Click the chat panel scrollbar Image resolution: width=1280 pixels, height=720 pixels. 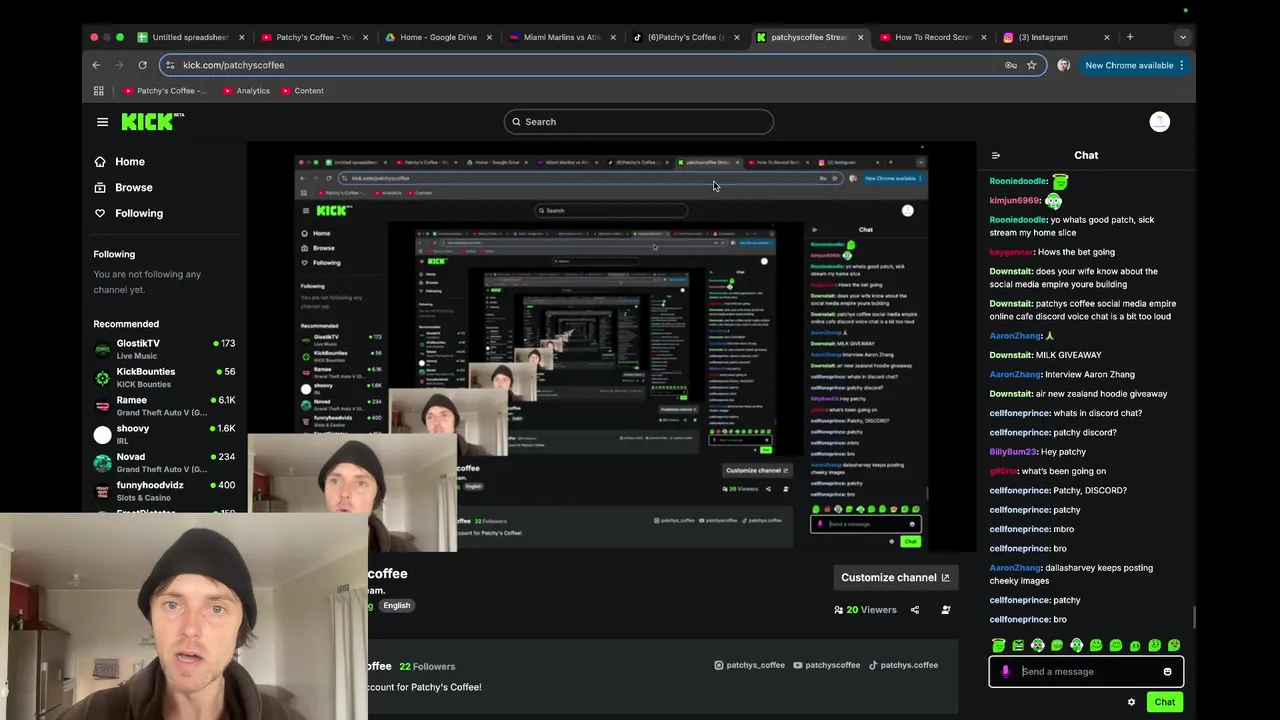pos(1193,619)
